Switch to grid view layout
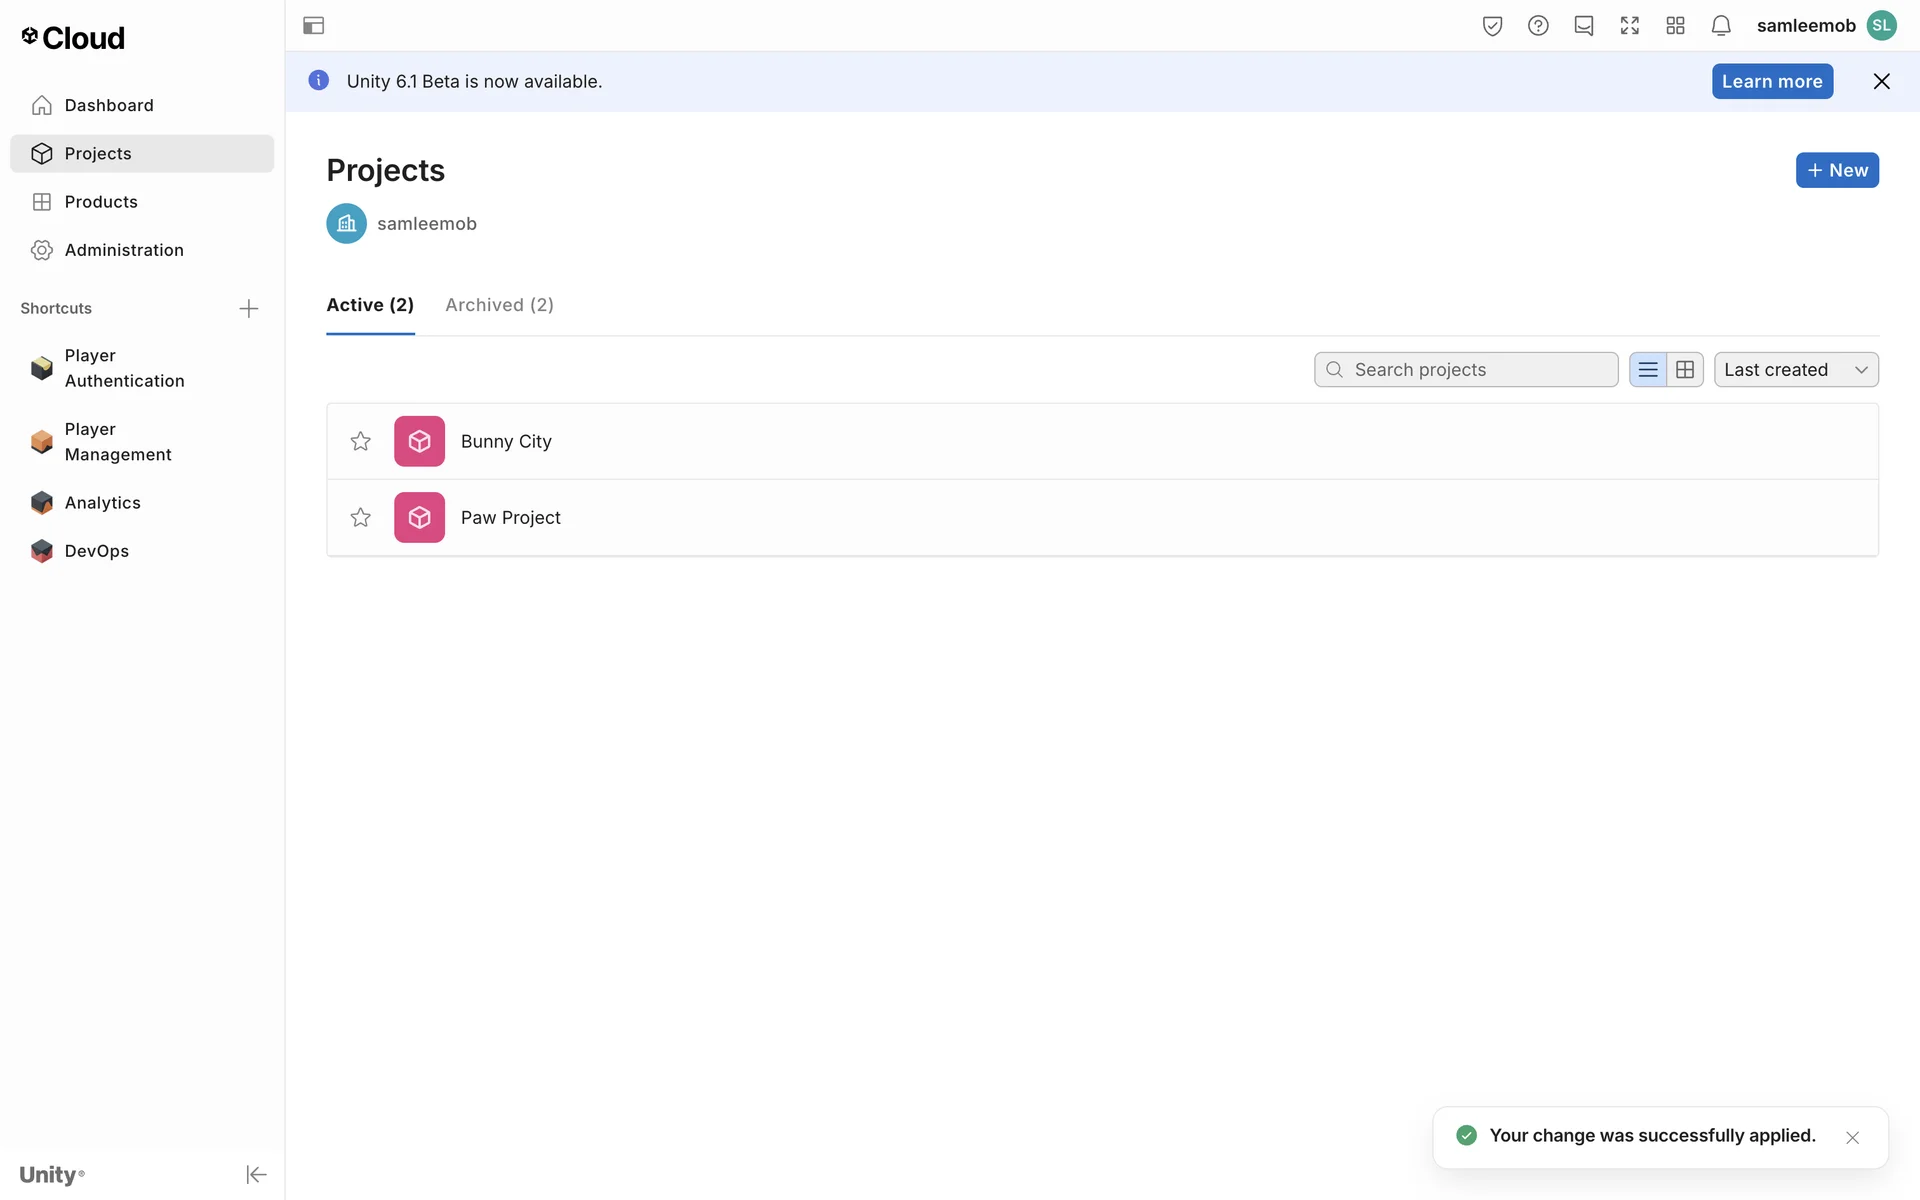The image size is (1920, 1200). pyautogui.click(x=1685, y=370)
